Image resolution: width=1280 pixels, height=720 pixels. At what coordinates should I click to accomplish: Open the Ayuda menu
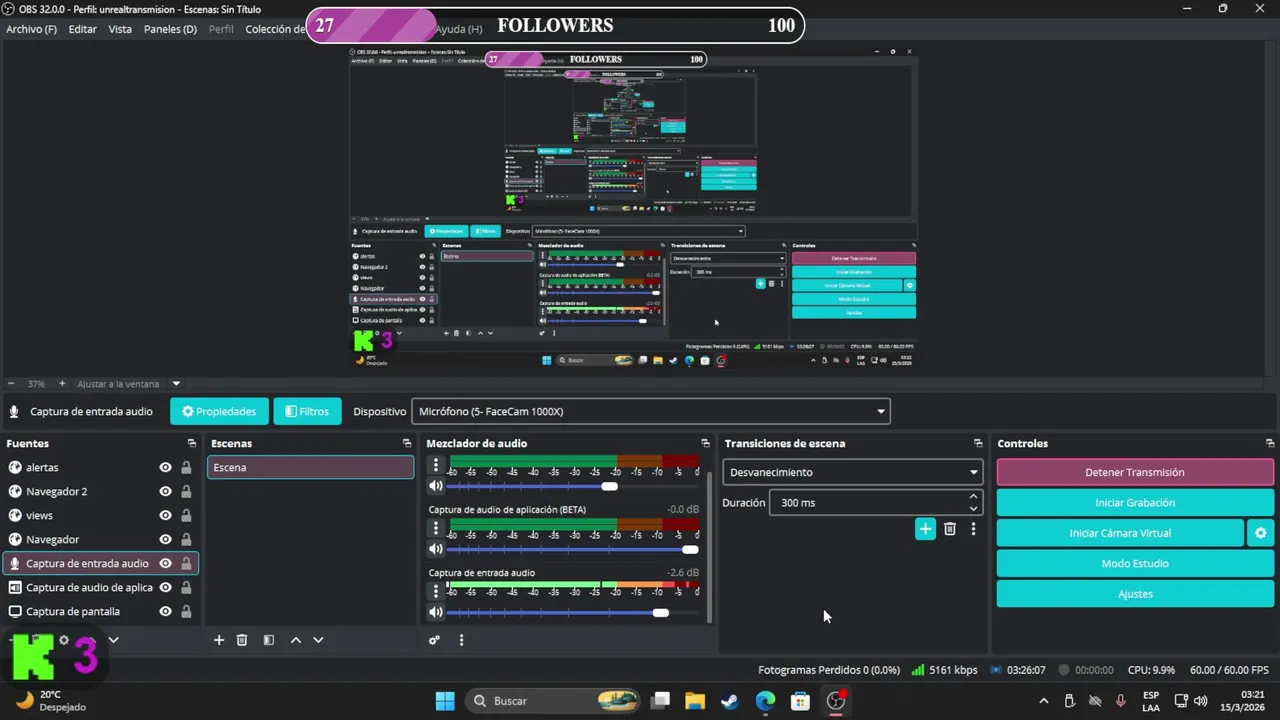point(458,29)
